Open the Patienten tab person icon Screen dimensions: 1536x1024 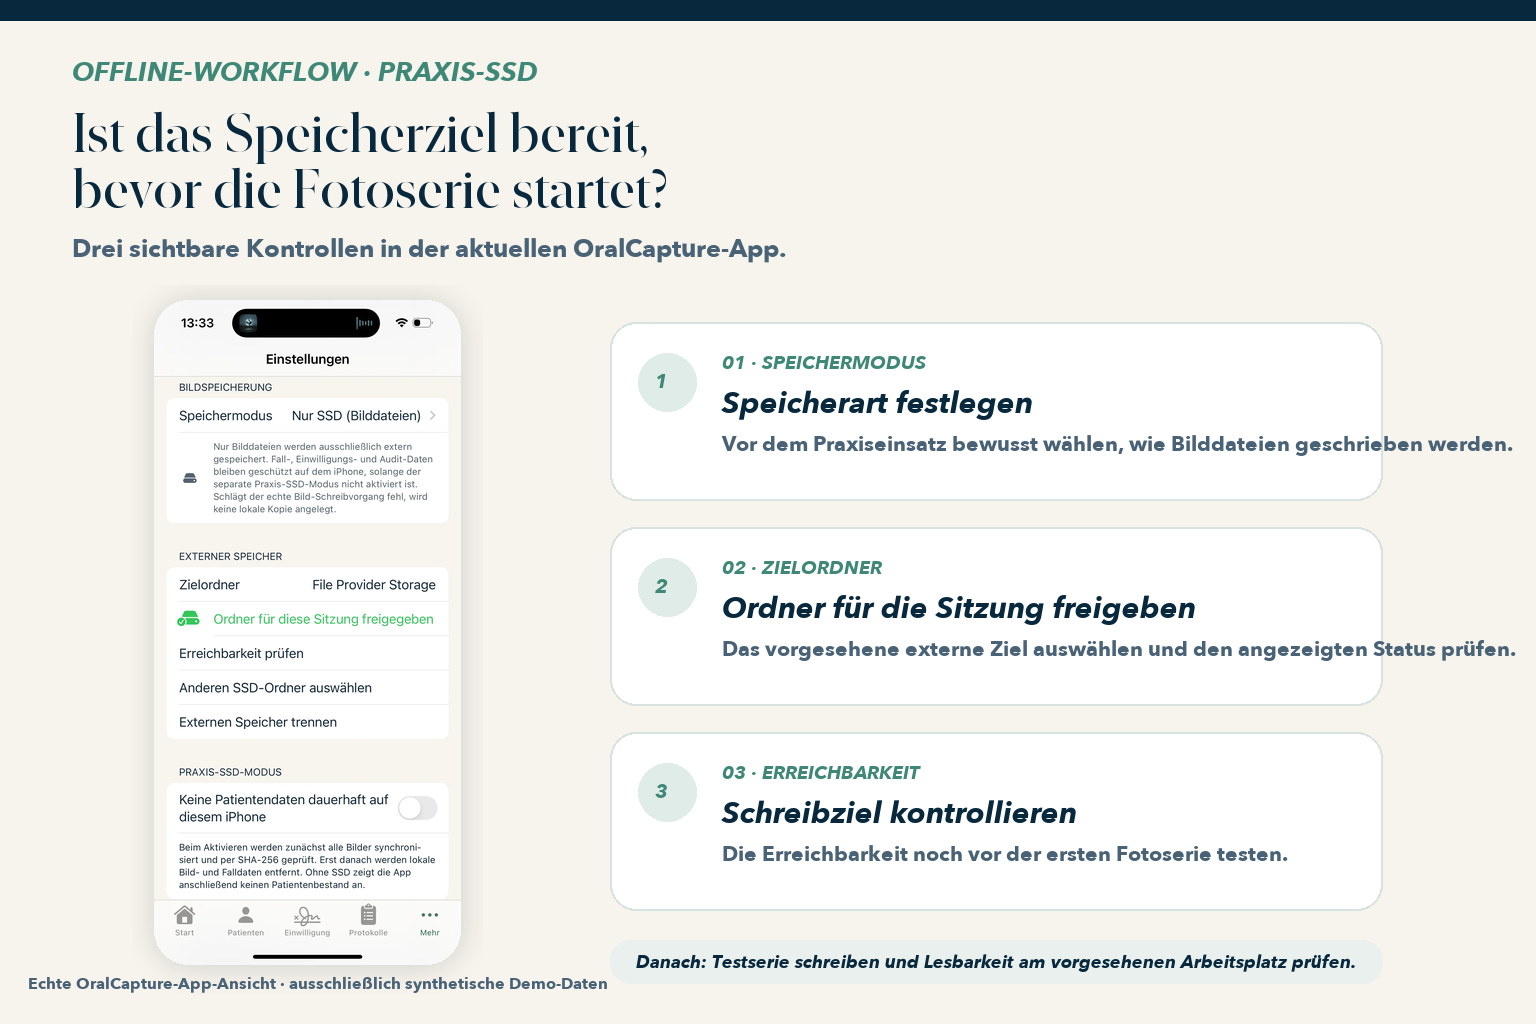[245, 915]
